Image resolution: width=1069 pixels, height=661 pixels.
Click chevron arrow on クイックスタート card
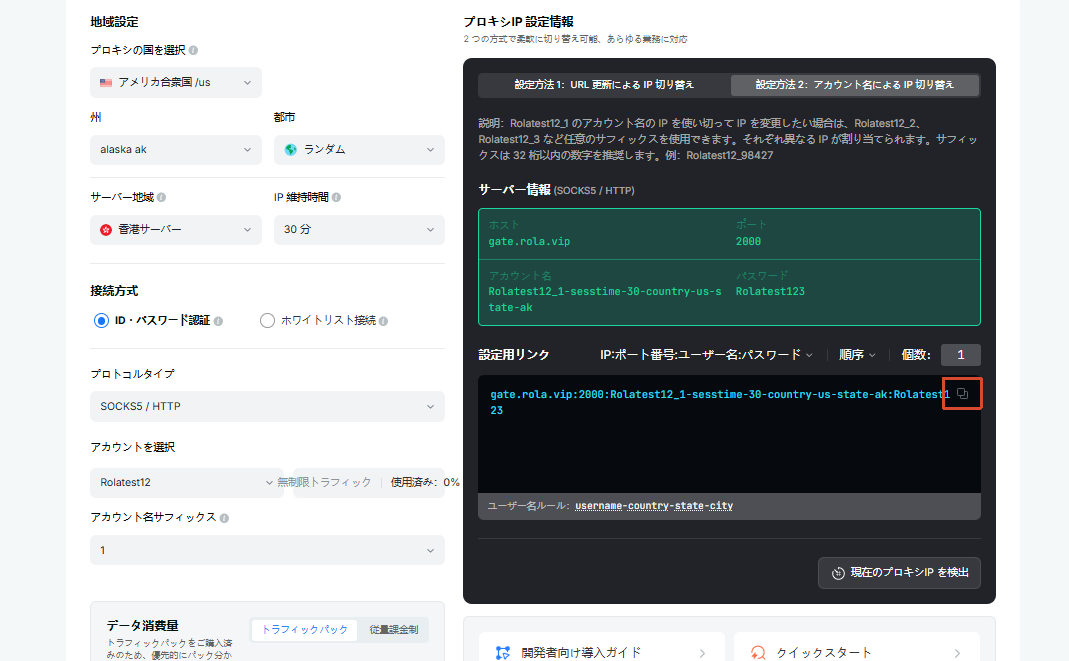(x=957, y=654)
